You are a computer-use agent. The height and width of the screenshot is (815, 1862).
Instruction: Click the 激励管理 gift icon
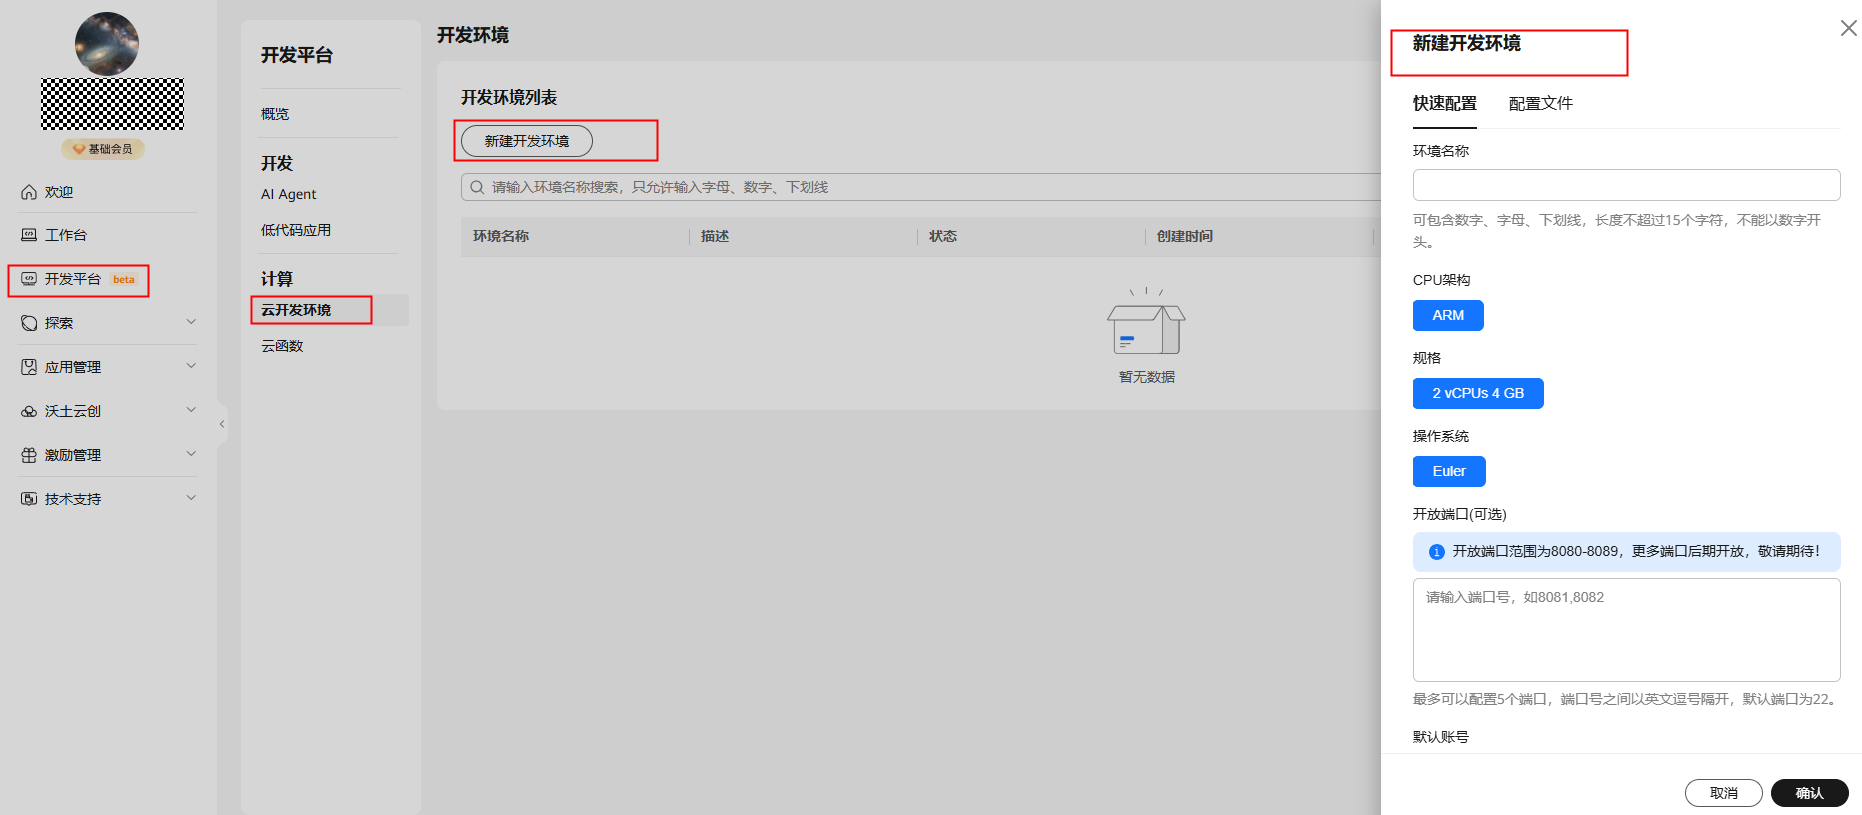tap(29, 455)
